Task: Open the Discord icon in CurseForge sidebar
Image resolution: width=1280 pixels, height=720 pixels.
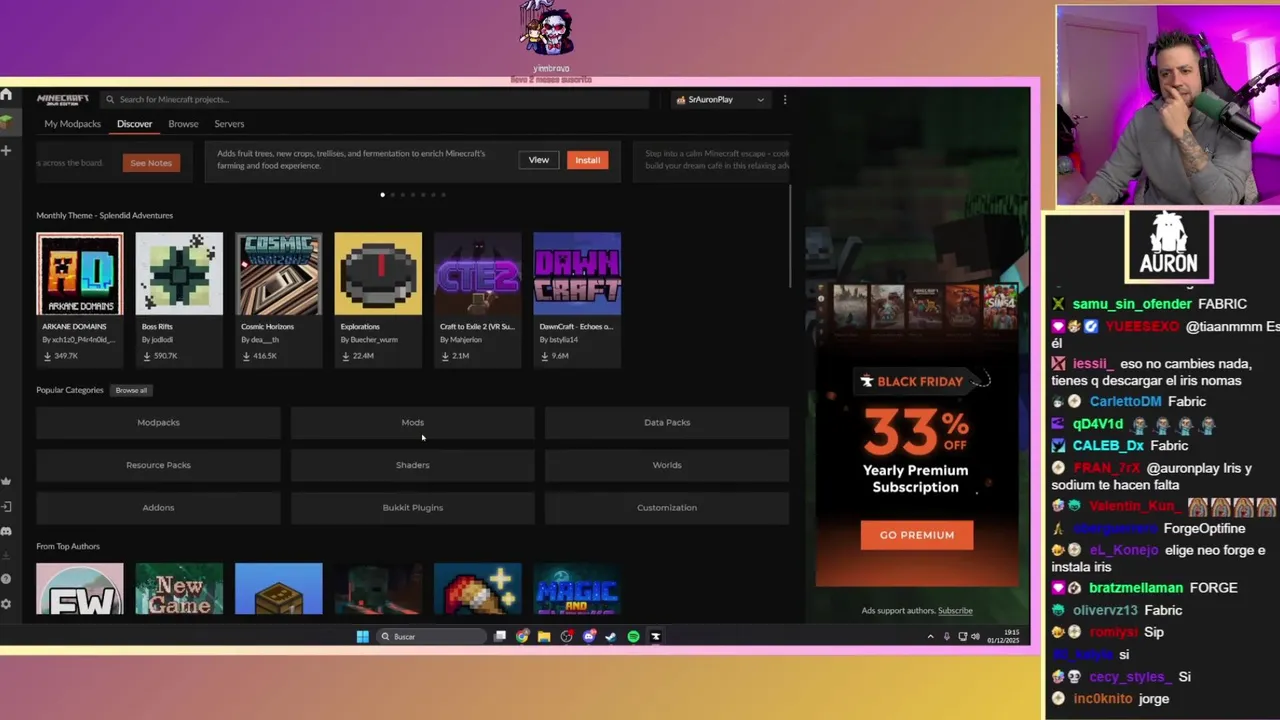Action: [6, 531]
